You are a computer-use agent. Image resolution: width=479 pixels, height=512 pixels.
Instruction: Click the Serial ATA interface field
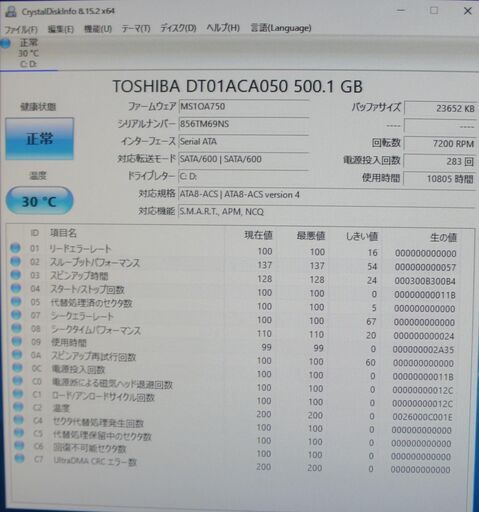pyautogui.click(x=244, y=142)
